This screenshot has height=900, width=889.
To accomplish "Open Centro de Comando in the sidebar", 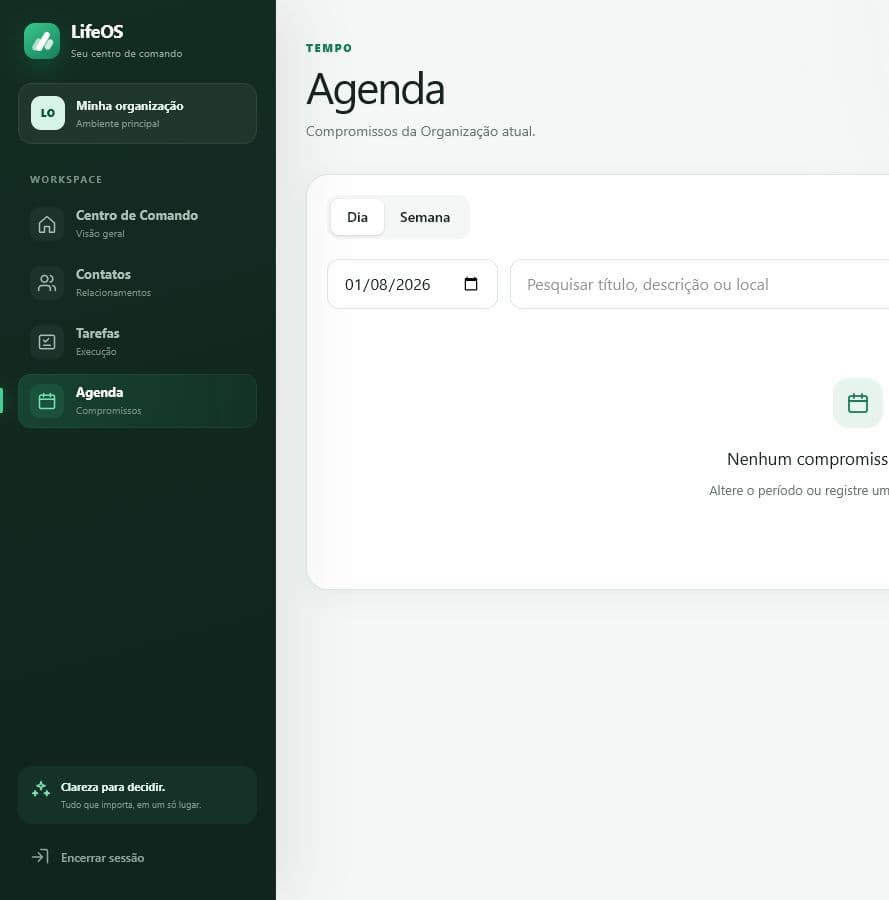I will tap(137, 224).
